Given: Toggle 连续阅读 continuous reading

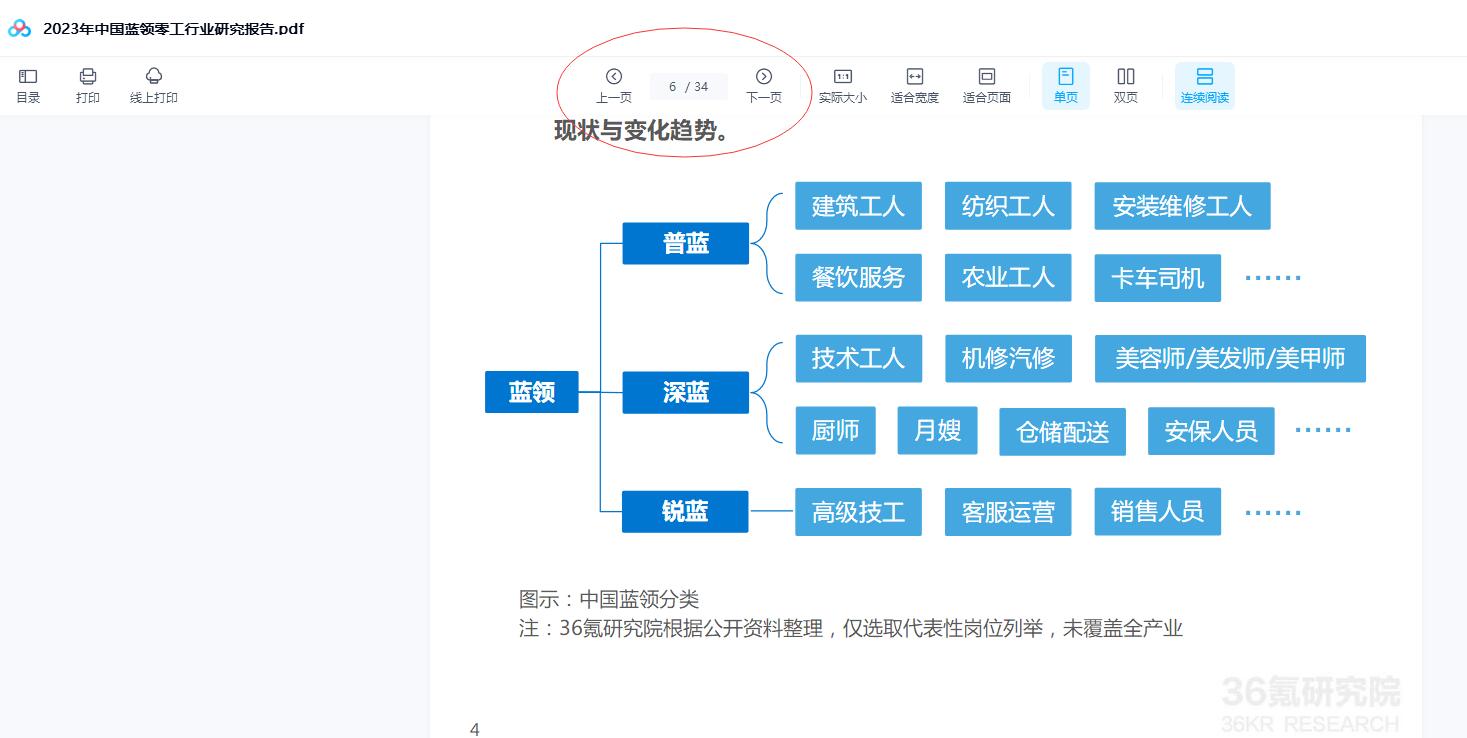Looking at the screenshot, I should (x=1204, y=85).
